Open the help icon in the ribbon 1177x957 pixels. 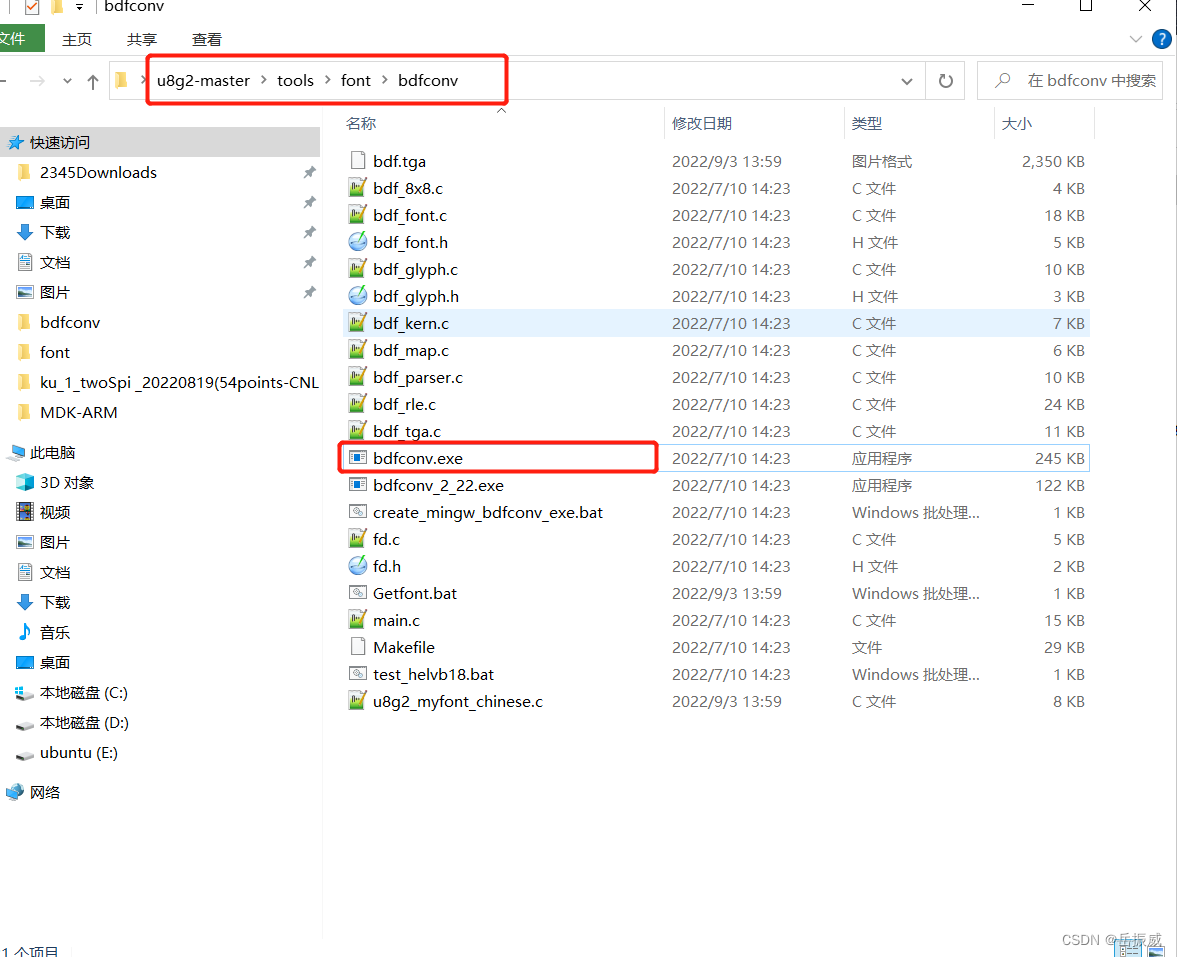tap(1161, 39)
